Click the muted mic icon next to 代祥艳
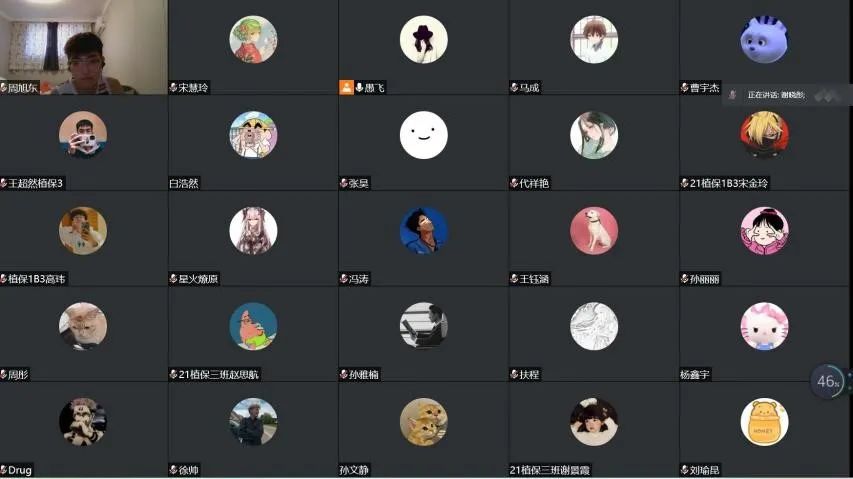The height and width of the screenshot is (479, 853). click(514, 183)
